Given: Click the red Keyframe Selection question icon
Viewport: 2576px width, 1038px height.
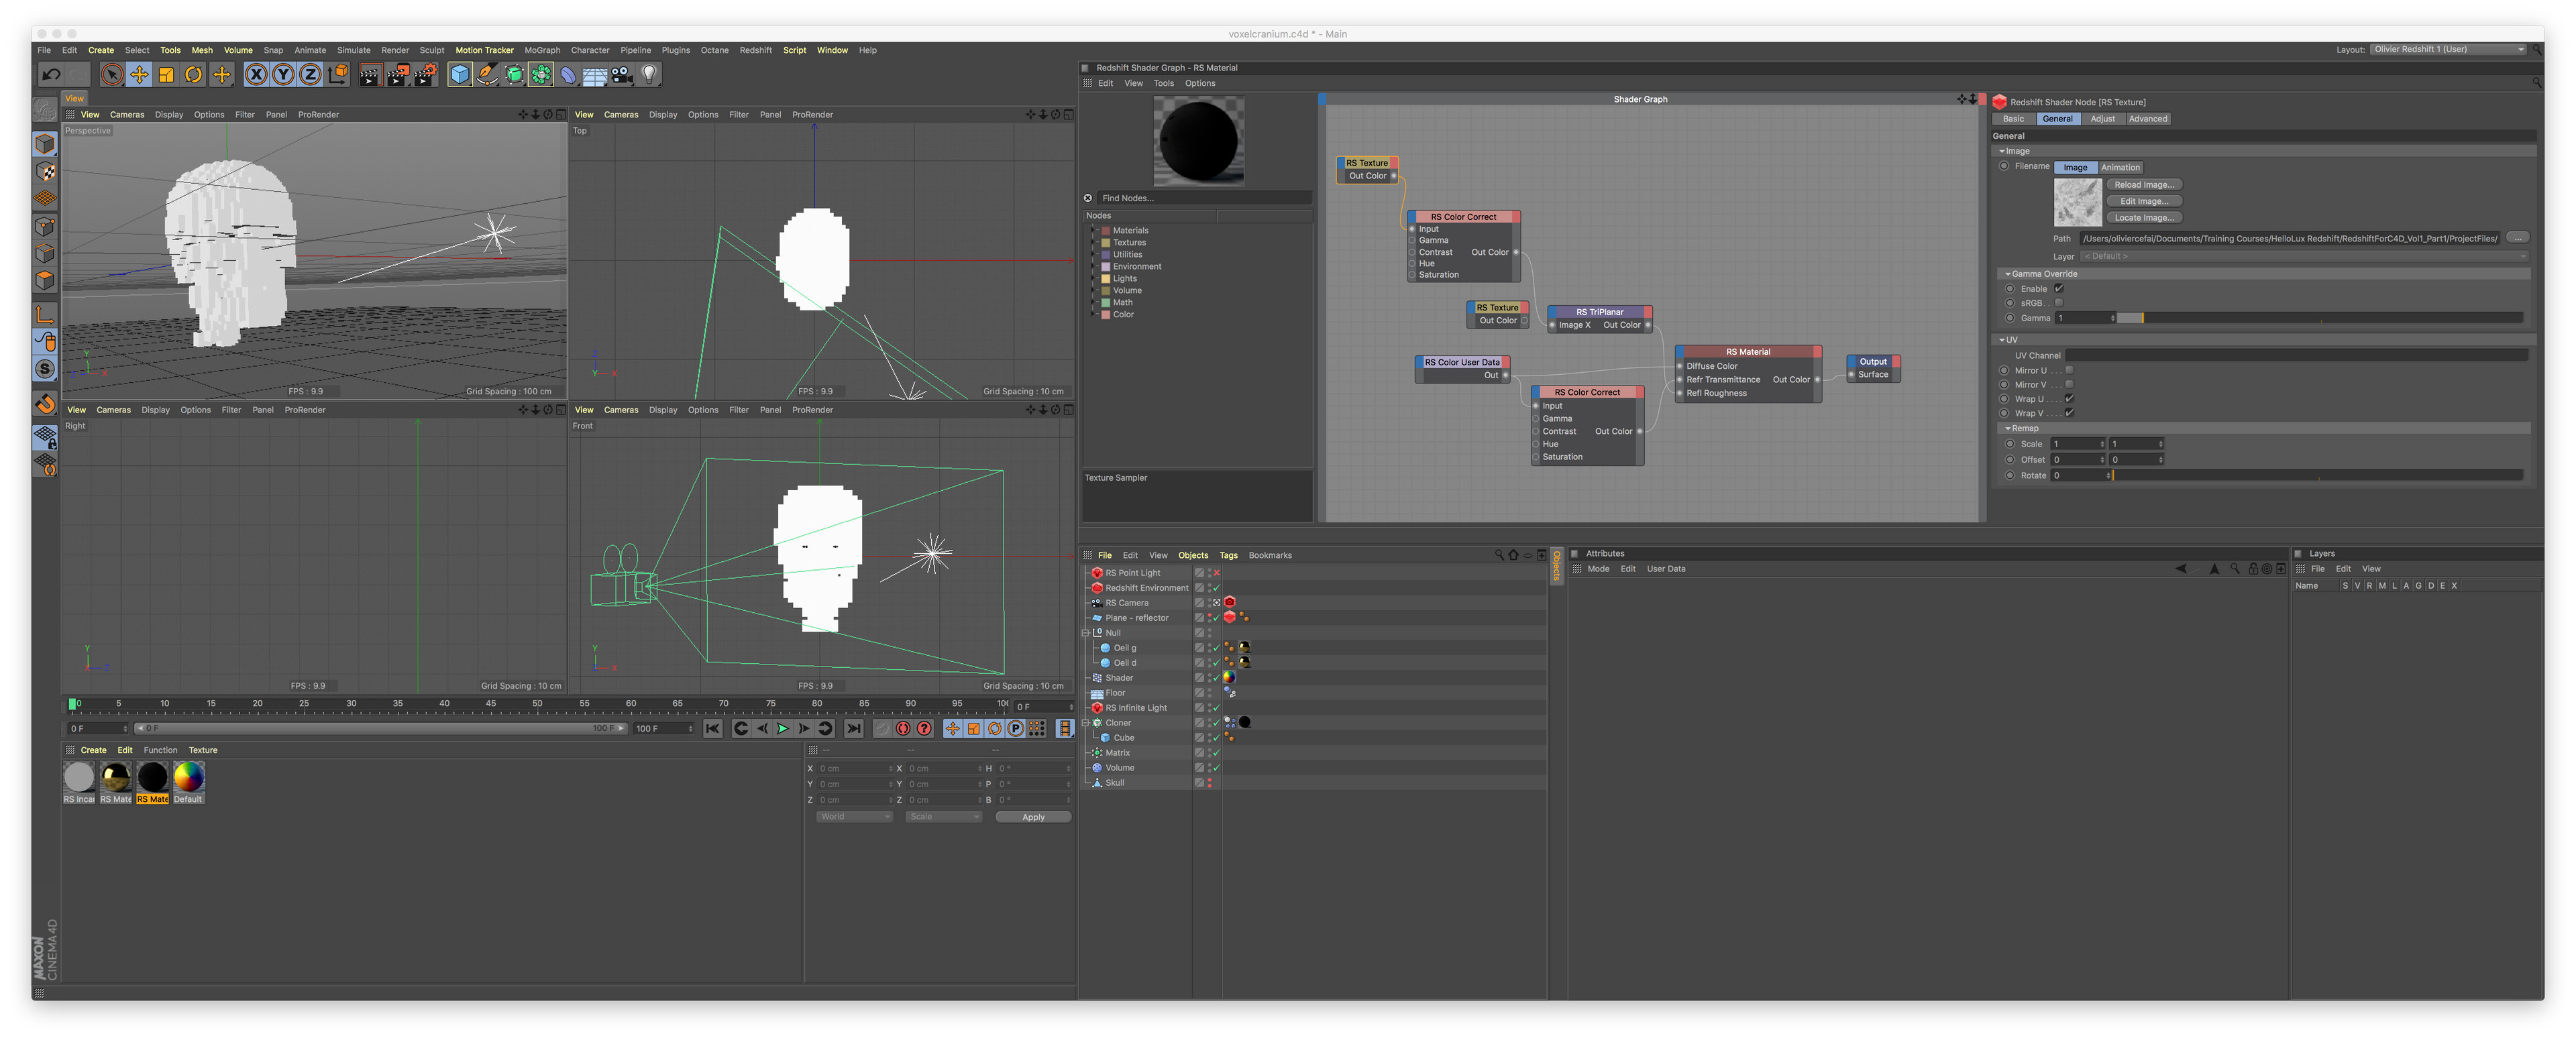Looking at the screenshot, I should click(924, 728).
